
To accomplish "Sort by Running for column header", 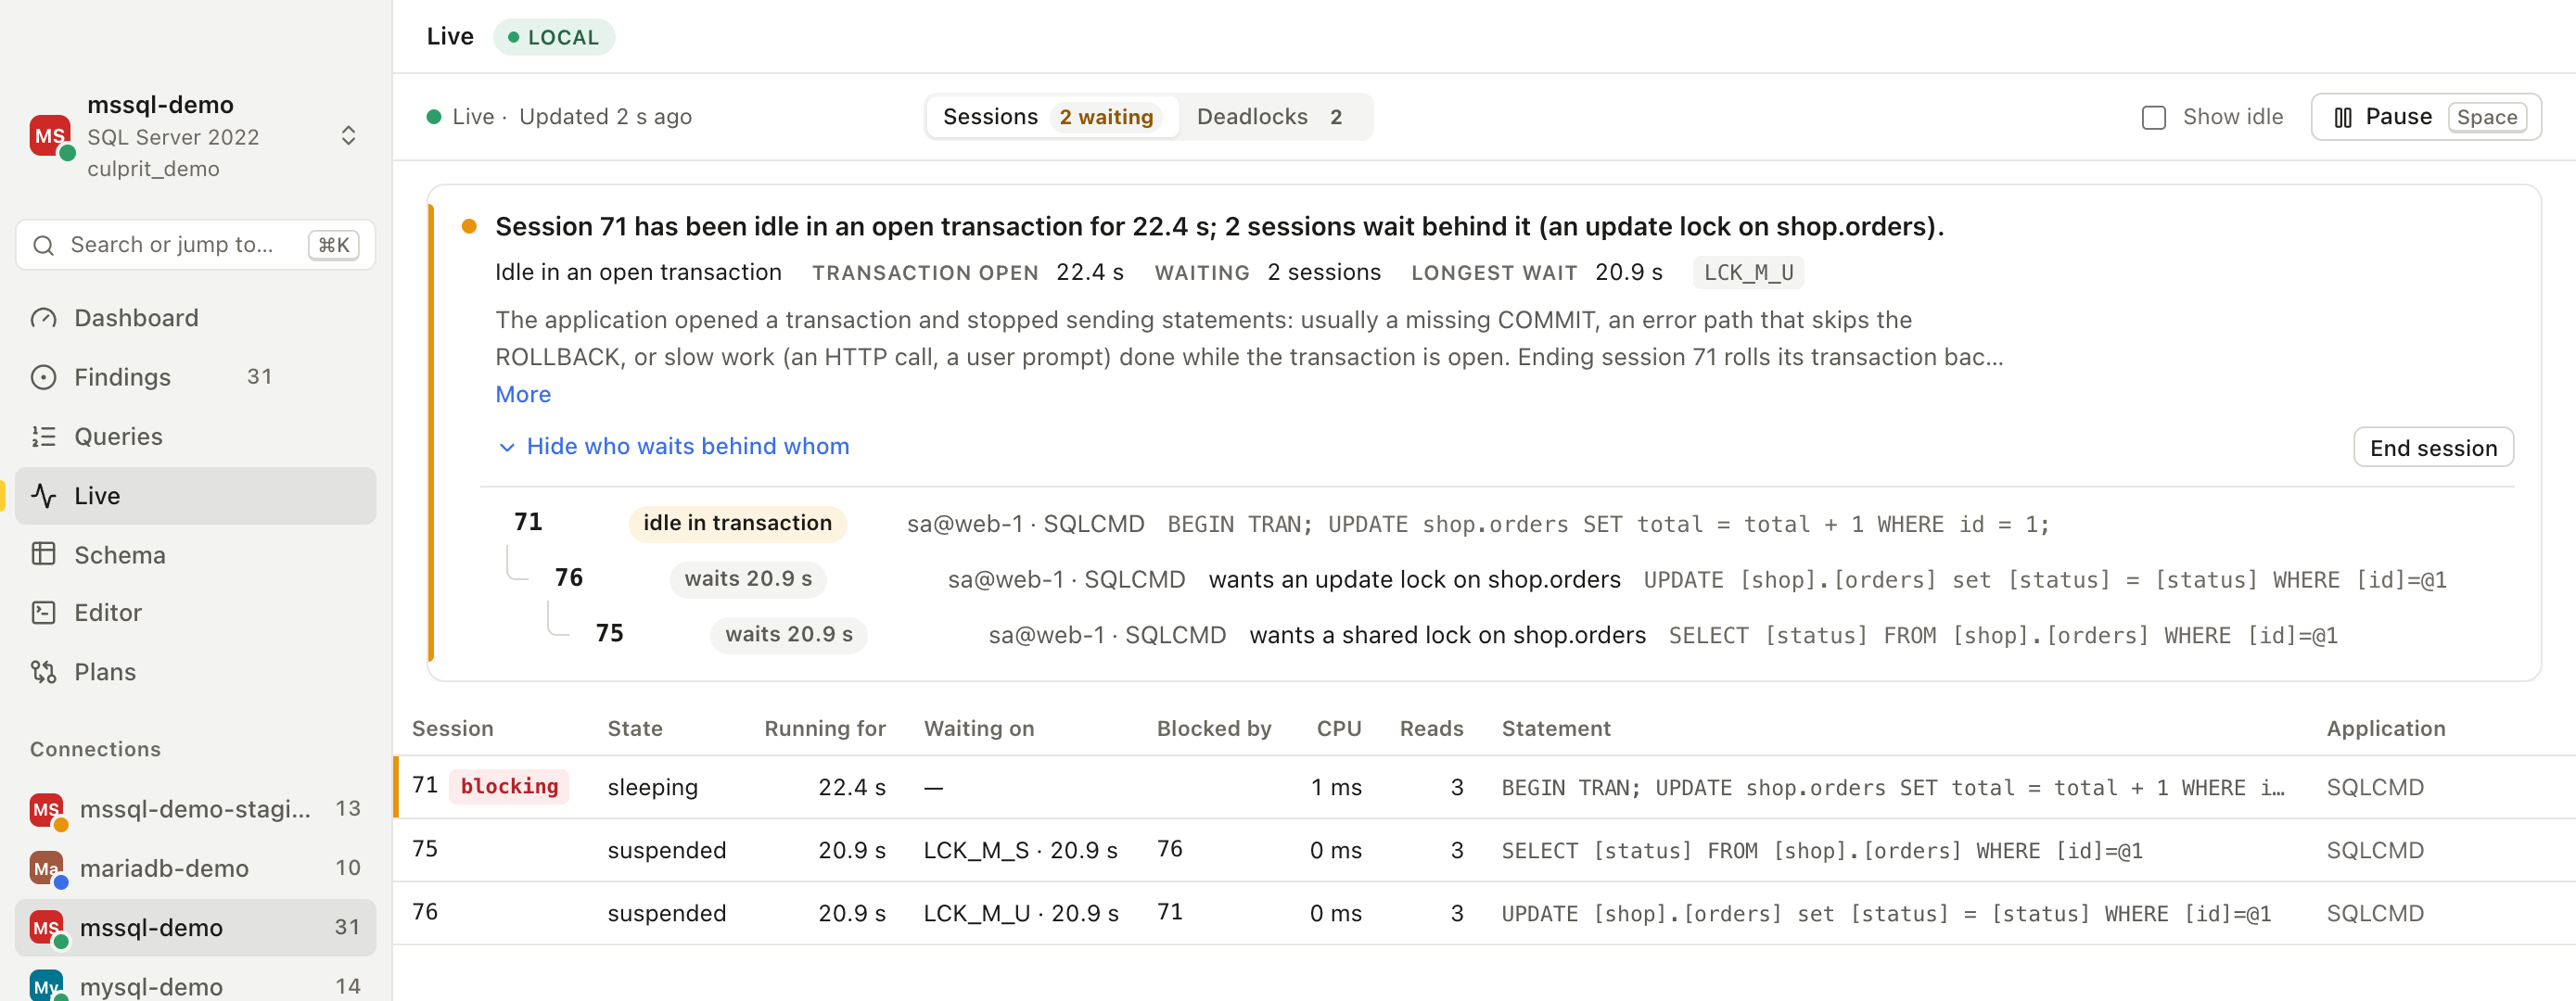I will pos(825,729).
